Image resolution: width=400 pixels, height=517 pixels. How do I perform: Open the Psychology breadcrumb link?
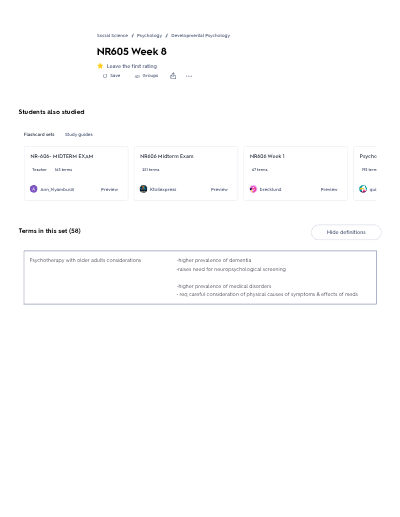[149, 35]
